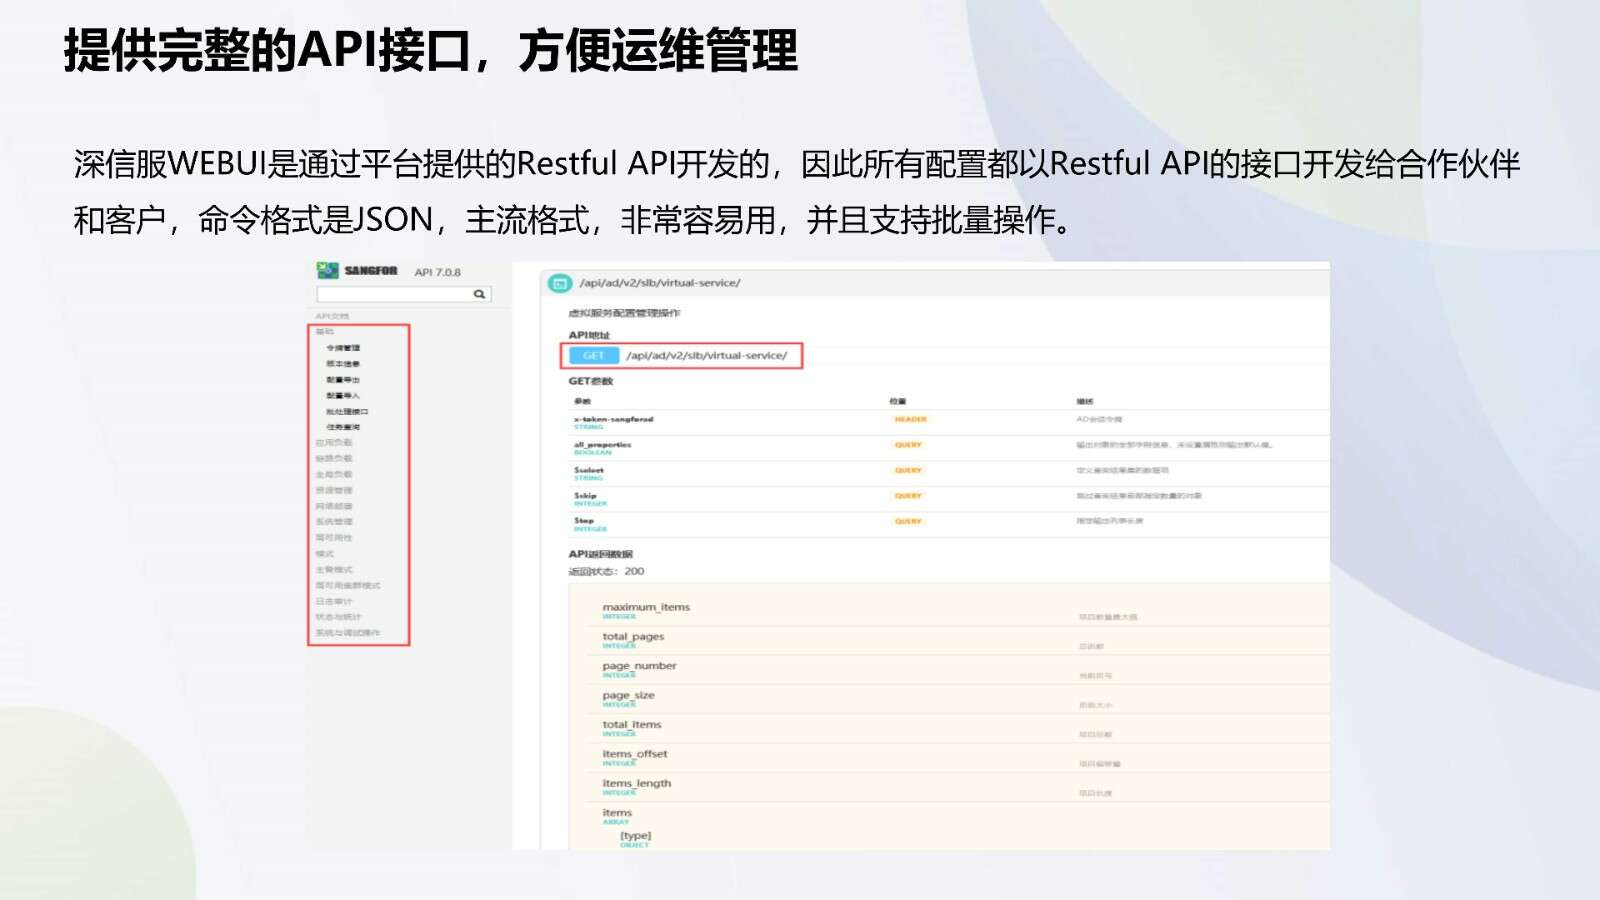Expand the 全局负载 sidebar category

click(x=334, y=475)
